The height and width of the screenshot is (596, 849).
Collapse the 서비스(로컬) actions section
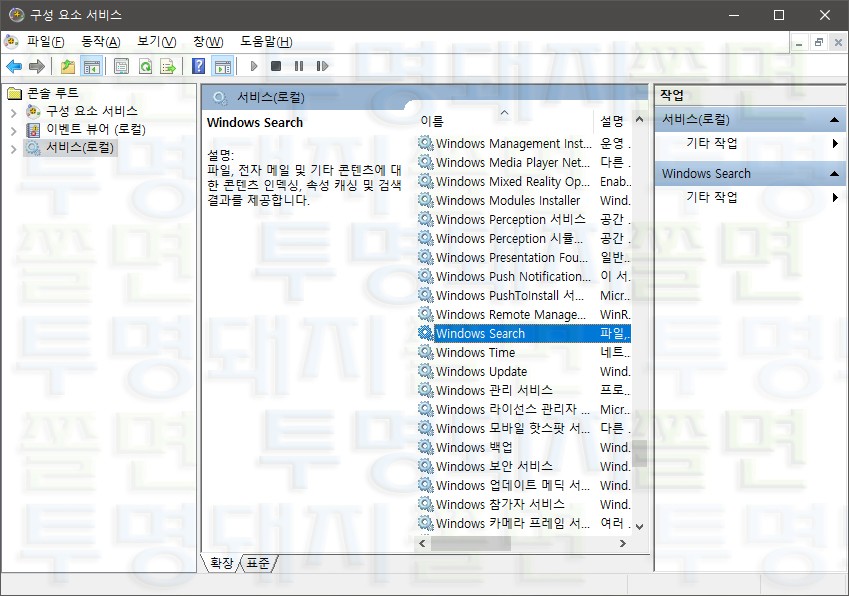[834, 120]
